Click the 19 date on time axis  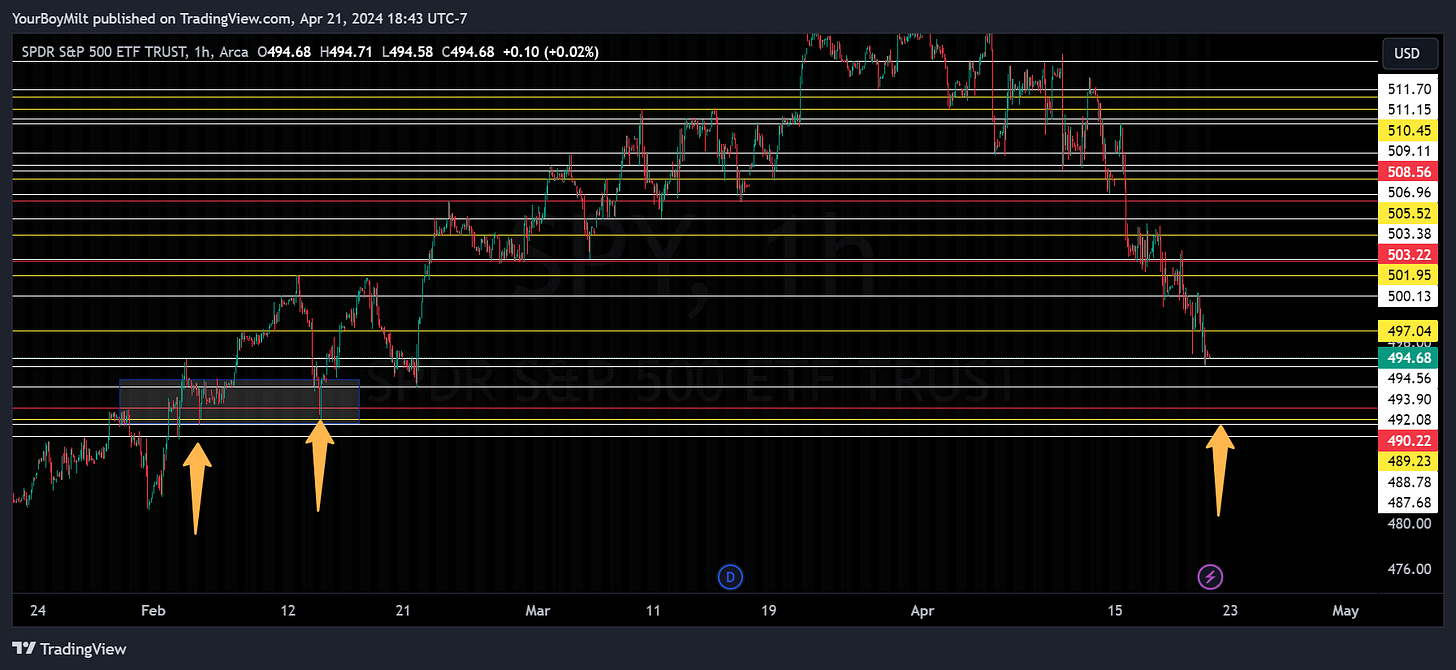tap(768, 610)
